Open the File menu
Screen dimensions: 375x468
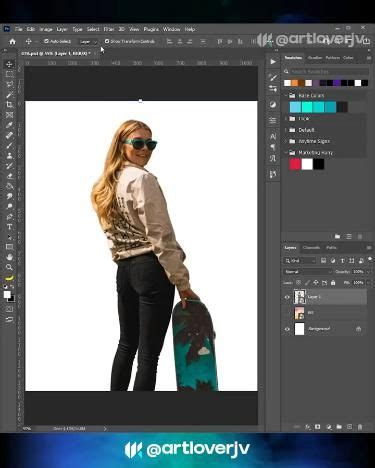(x=19, y=29)
